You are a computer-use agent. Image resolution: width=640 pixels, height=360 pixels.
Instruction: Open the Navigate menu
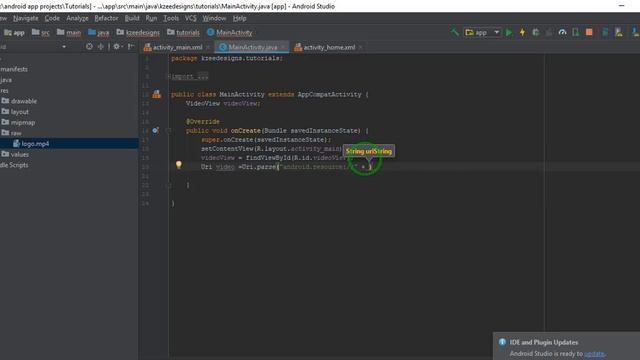pos(25,18)
